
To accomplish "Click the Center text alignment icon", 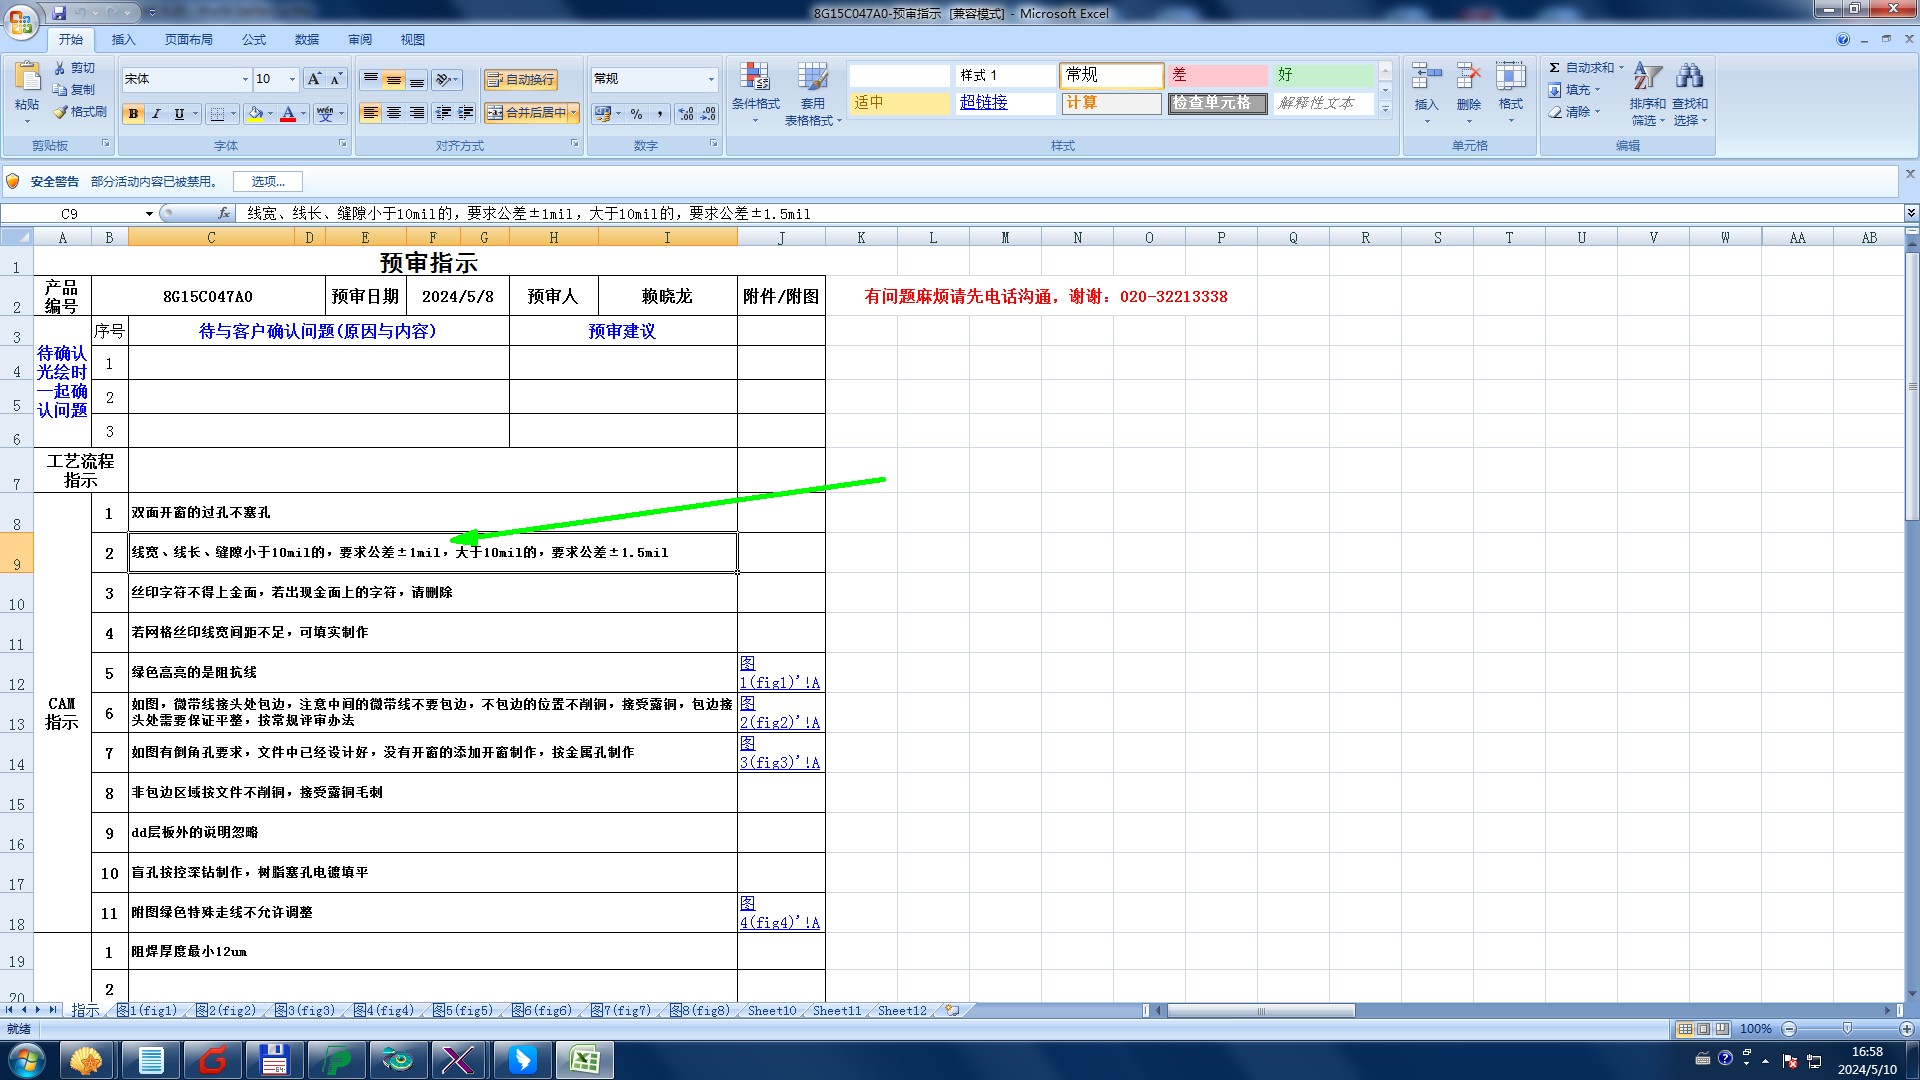I will [394, 113].
